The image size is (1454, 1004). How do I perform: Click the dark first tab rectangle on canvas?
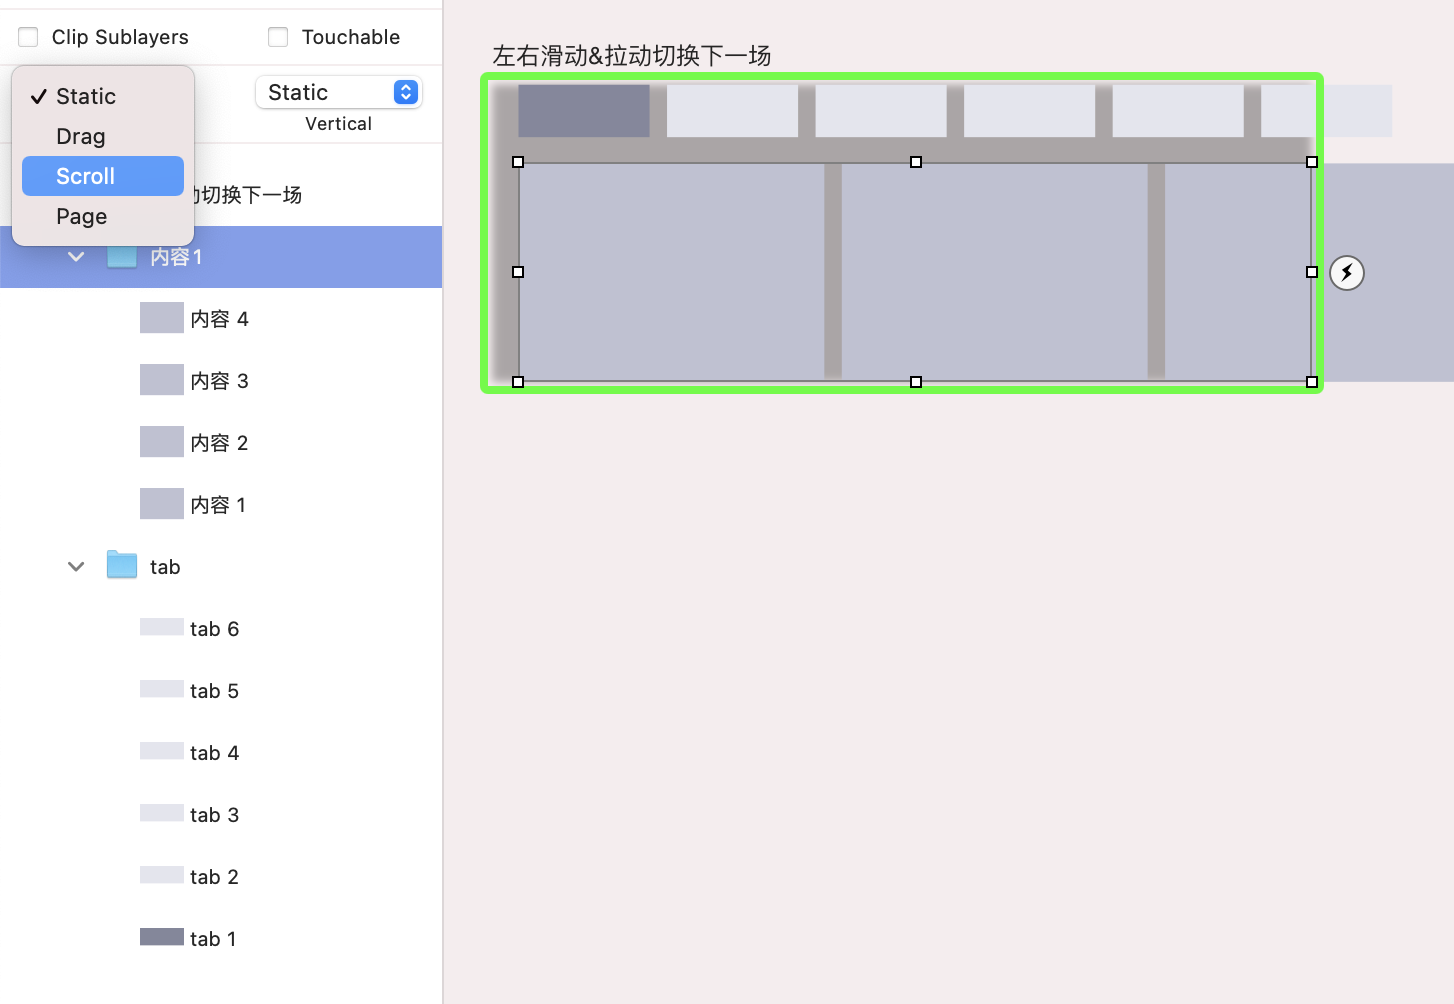coord(584,111)
